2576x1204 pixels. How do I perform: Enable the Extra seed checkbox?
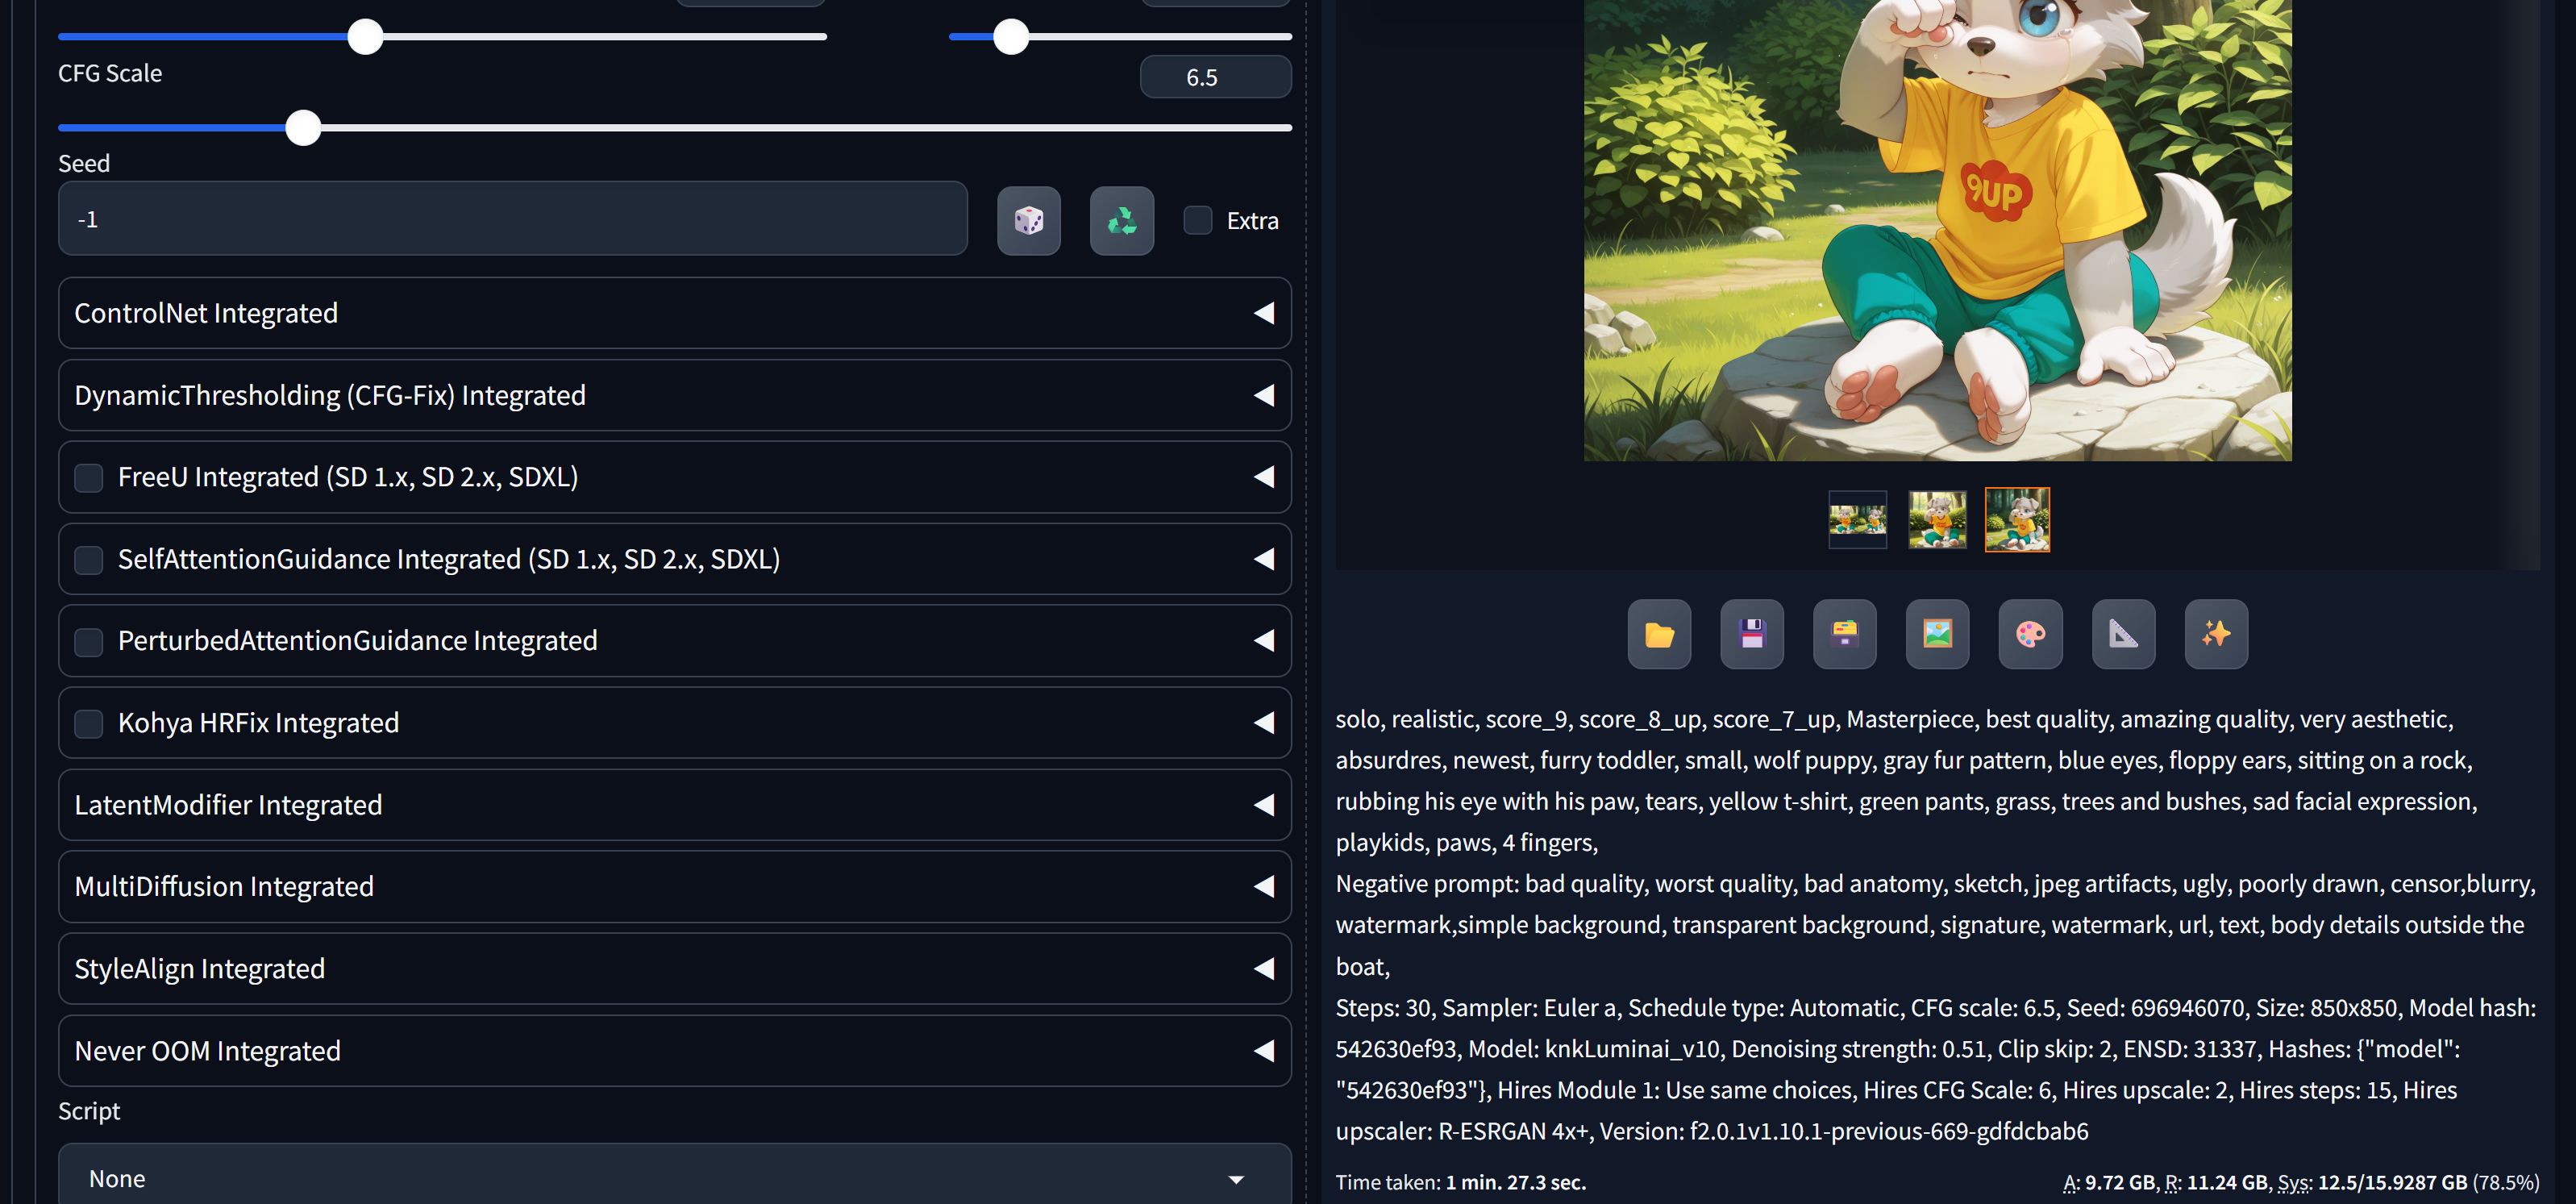pyautogui.click(x=1197, y=220)
